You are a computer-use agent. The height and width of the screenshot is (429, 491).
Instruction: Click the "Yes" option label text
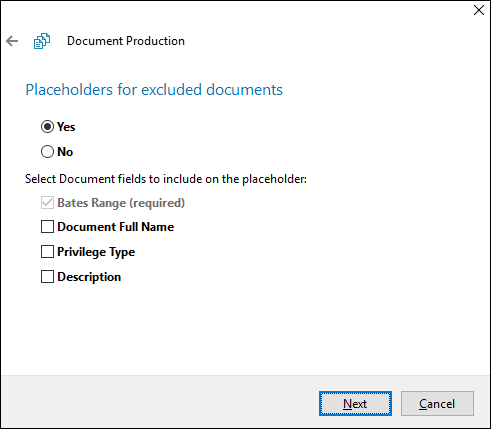[x=66, y=127]
